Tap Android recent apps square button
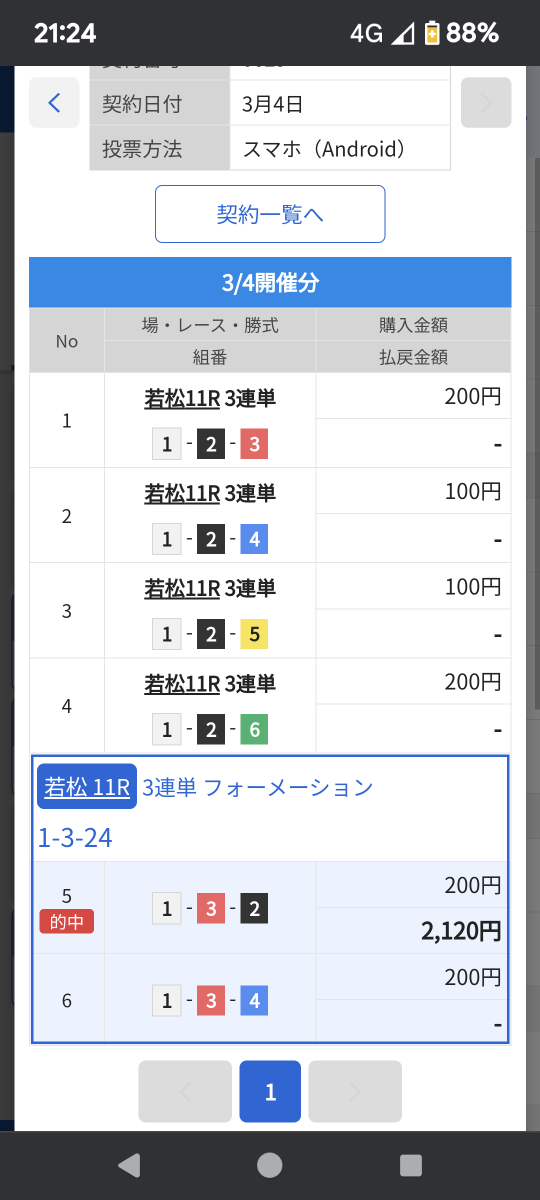Image resolution: width=540 pixels, height=1200 pixels. tap(411, 1165)
